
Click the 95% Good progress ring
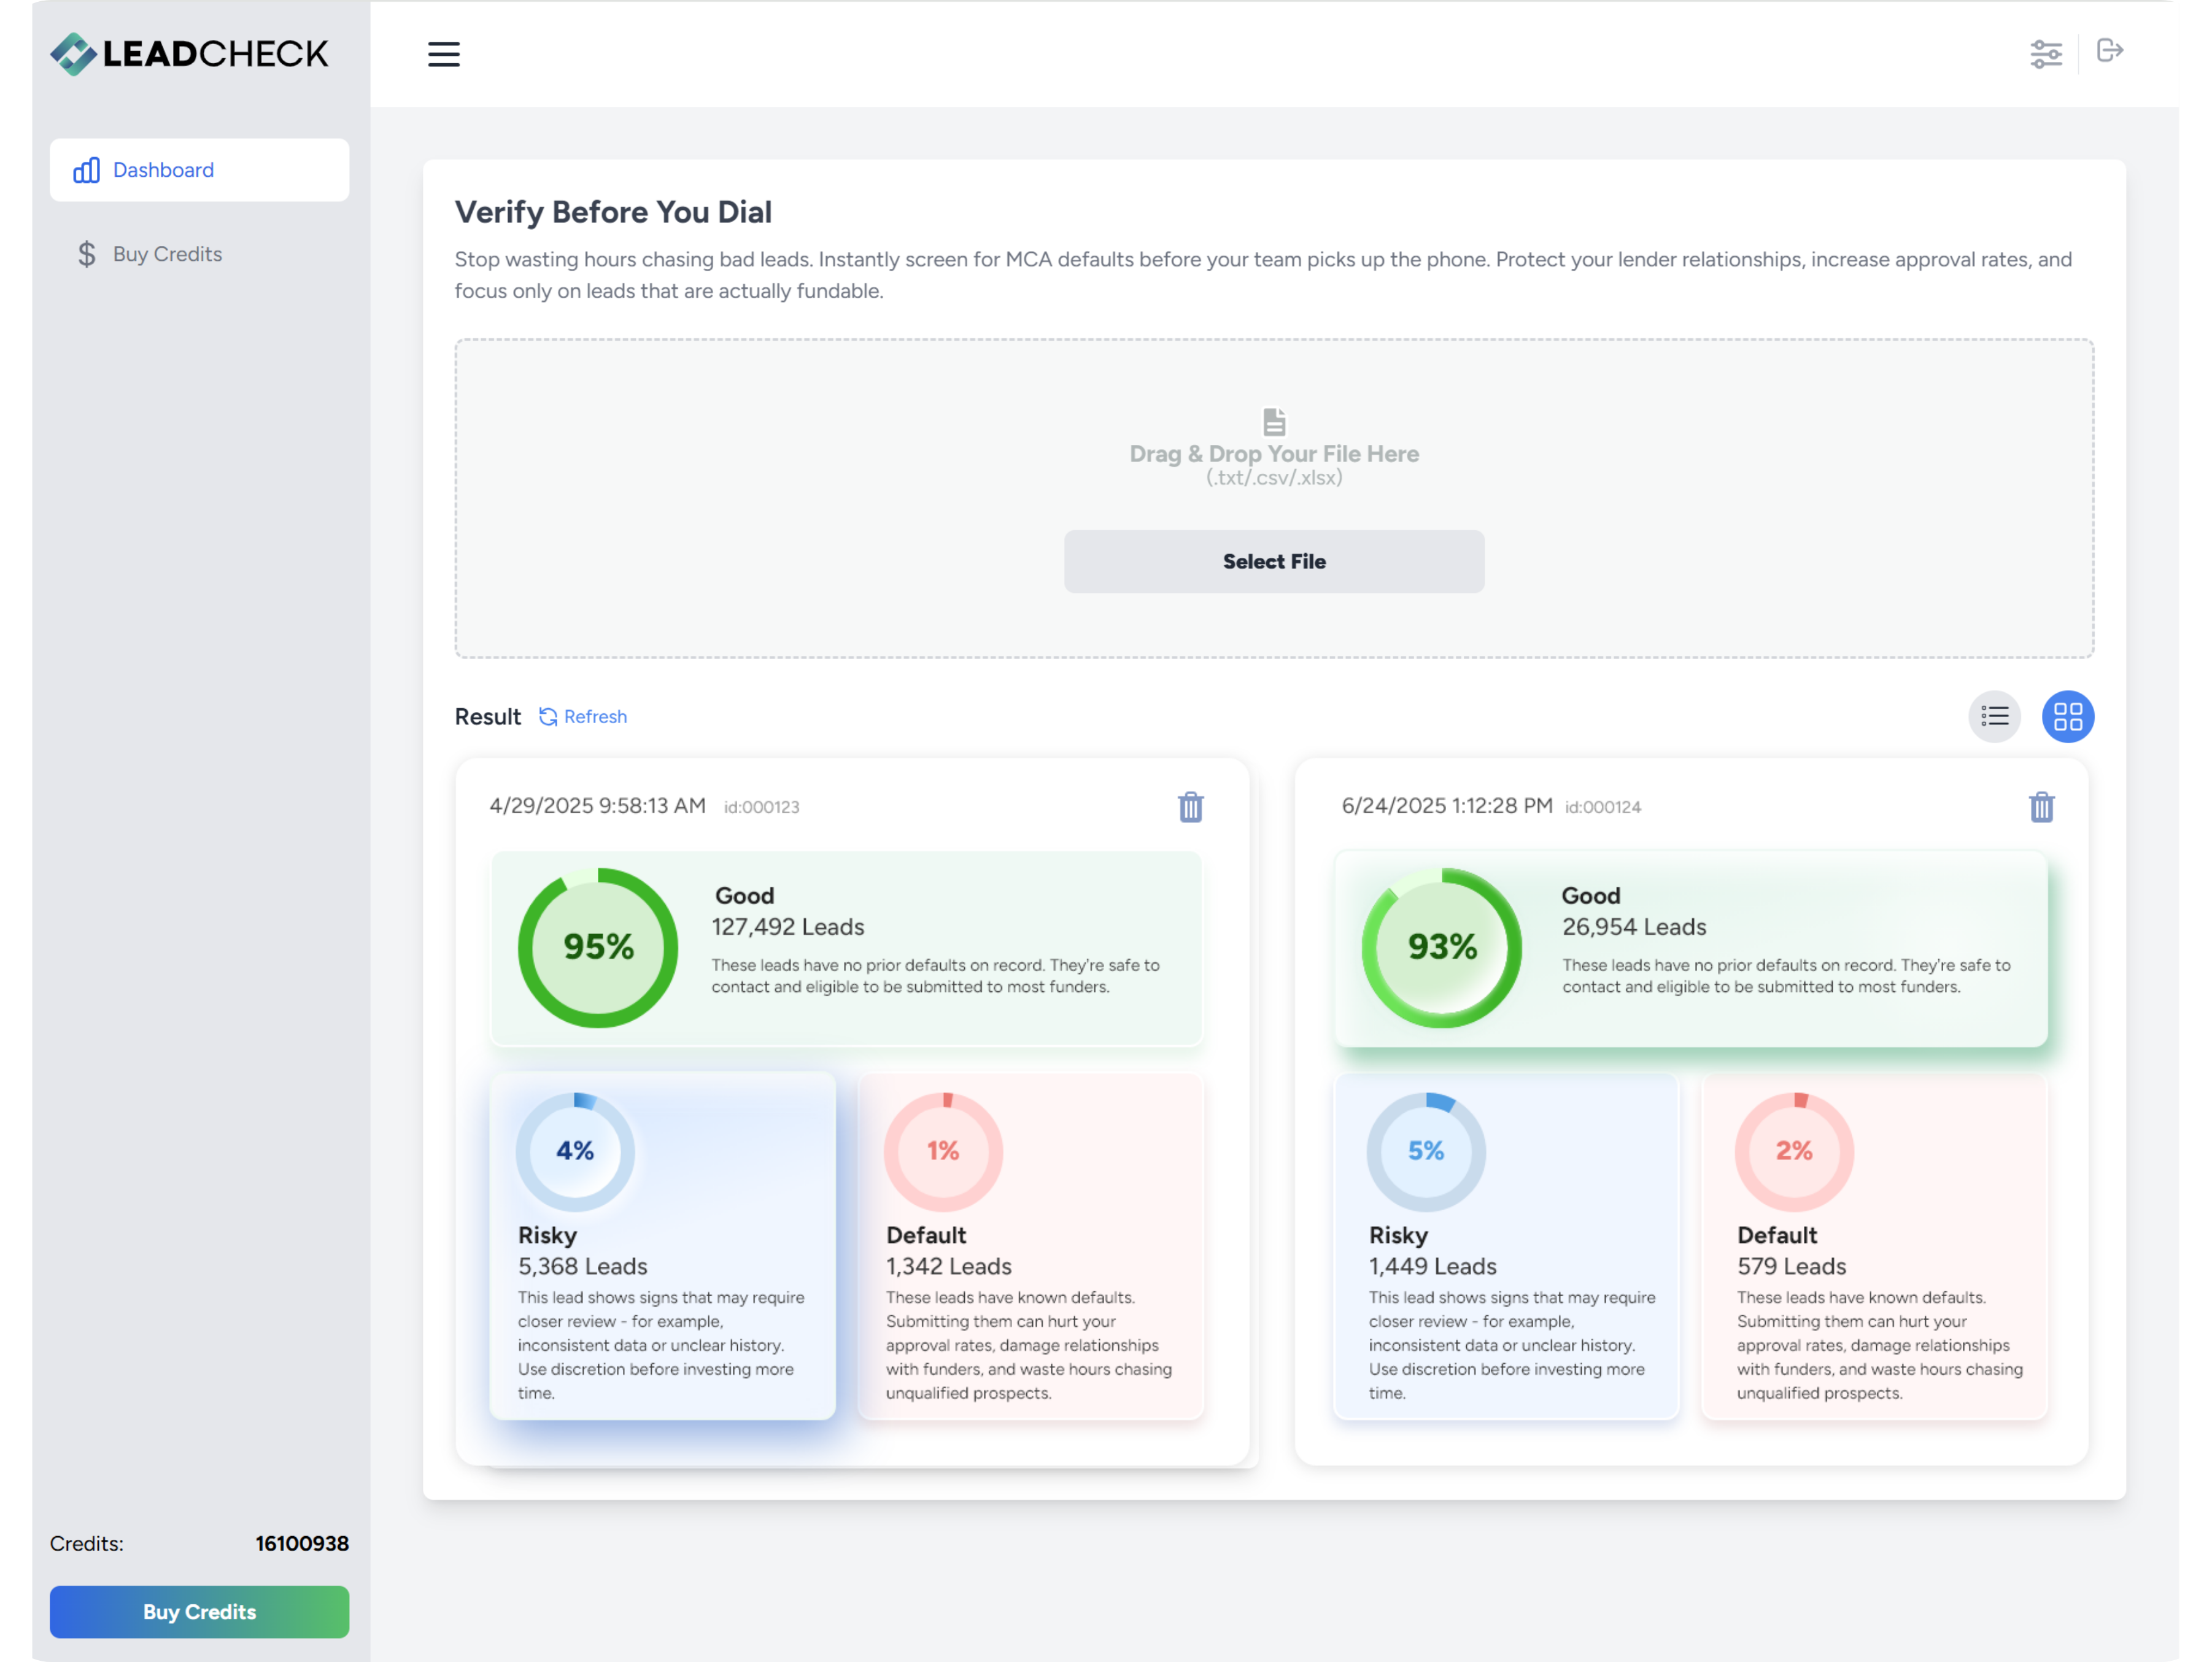tap(597, 947)
